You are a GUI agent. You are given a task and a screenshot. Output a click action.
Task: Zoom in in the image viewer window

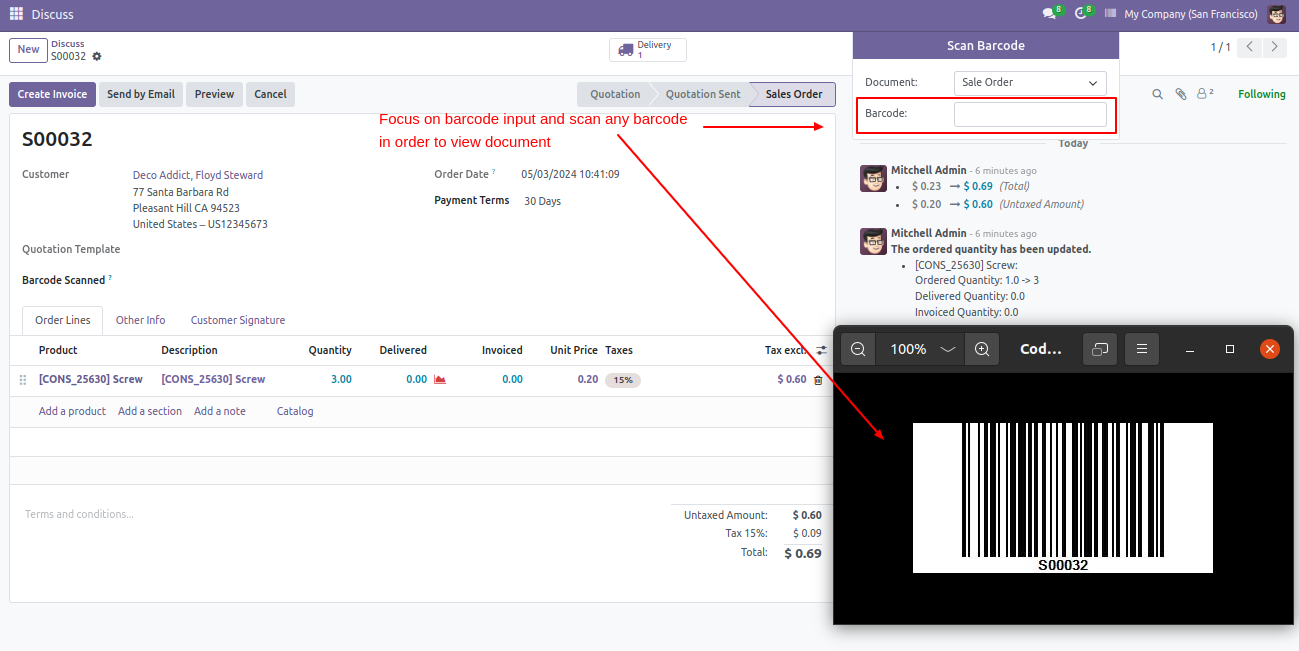(982, 349)
